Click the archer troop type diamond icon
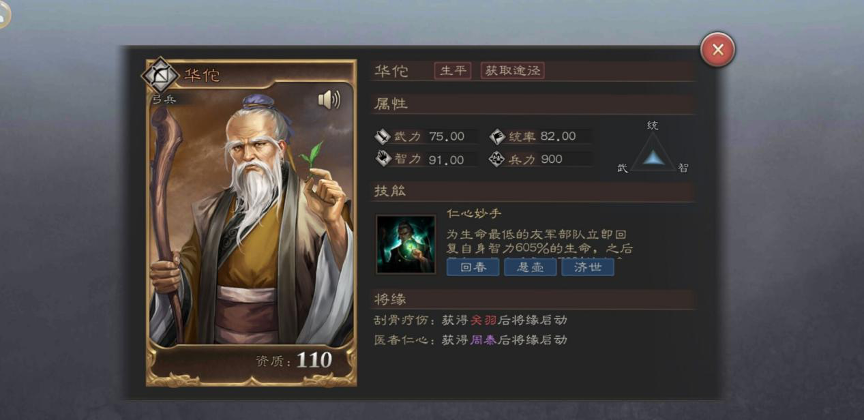This screenshot has height=420, width=864. click(x=160, y=74)
